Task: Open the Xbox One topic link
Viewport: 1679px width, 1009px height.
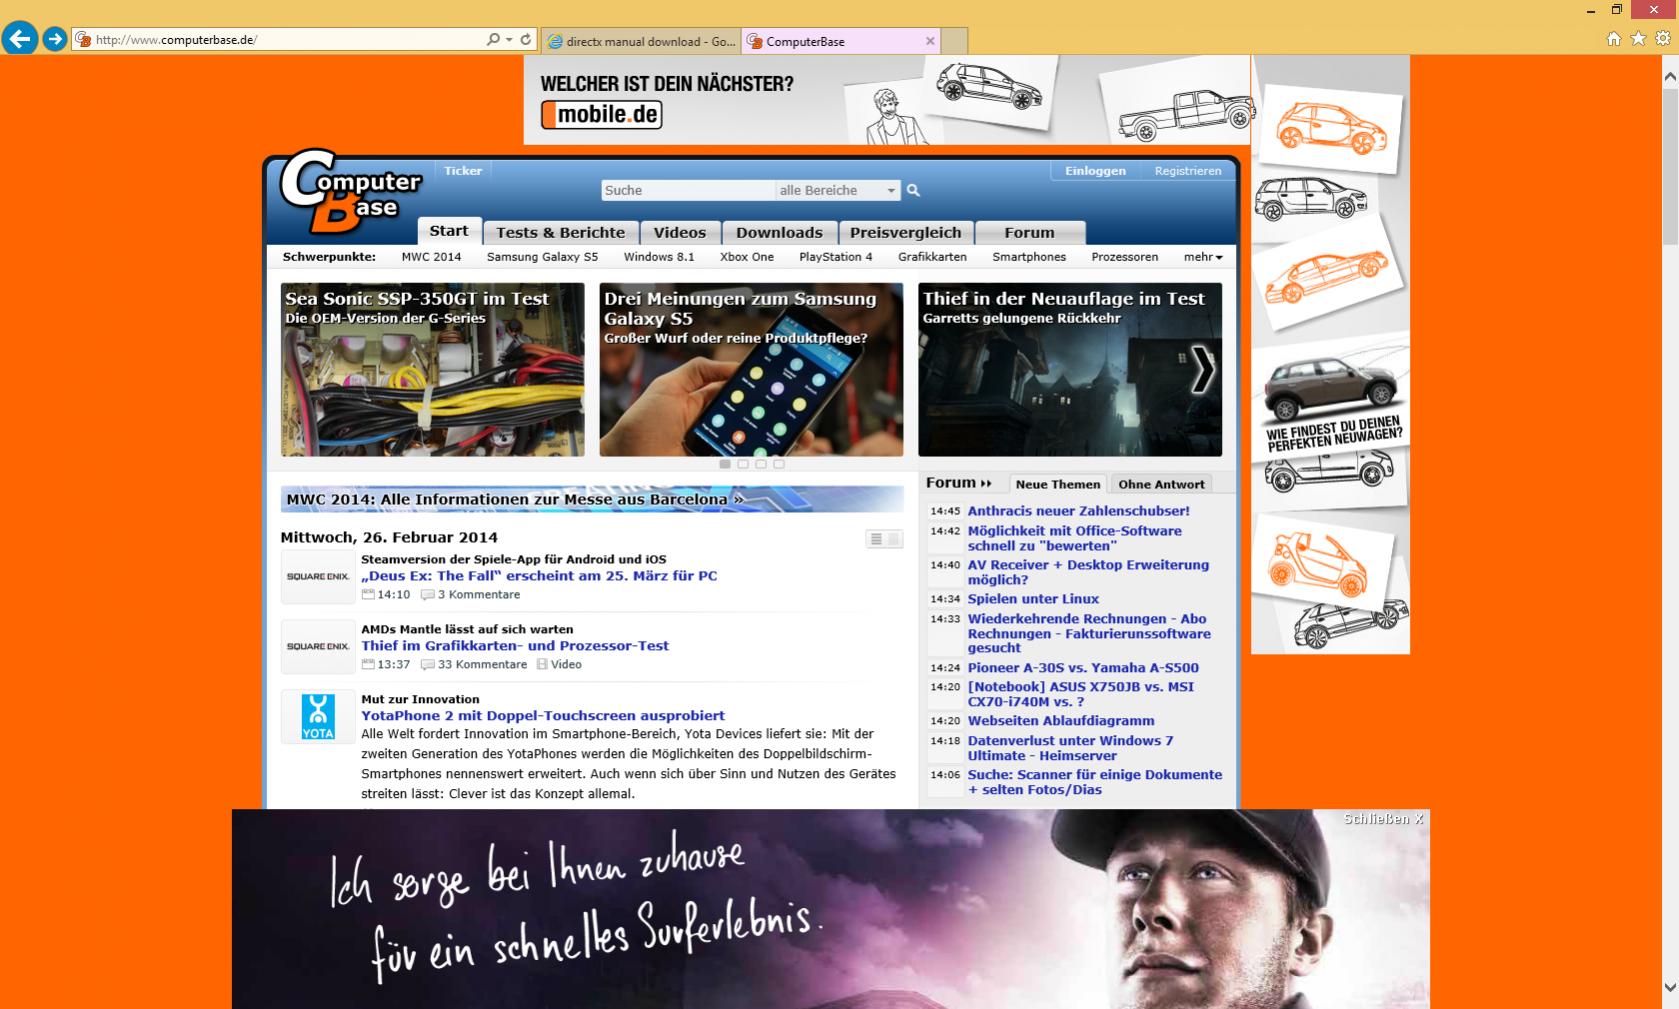Action: point(747,257)
